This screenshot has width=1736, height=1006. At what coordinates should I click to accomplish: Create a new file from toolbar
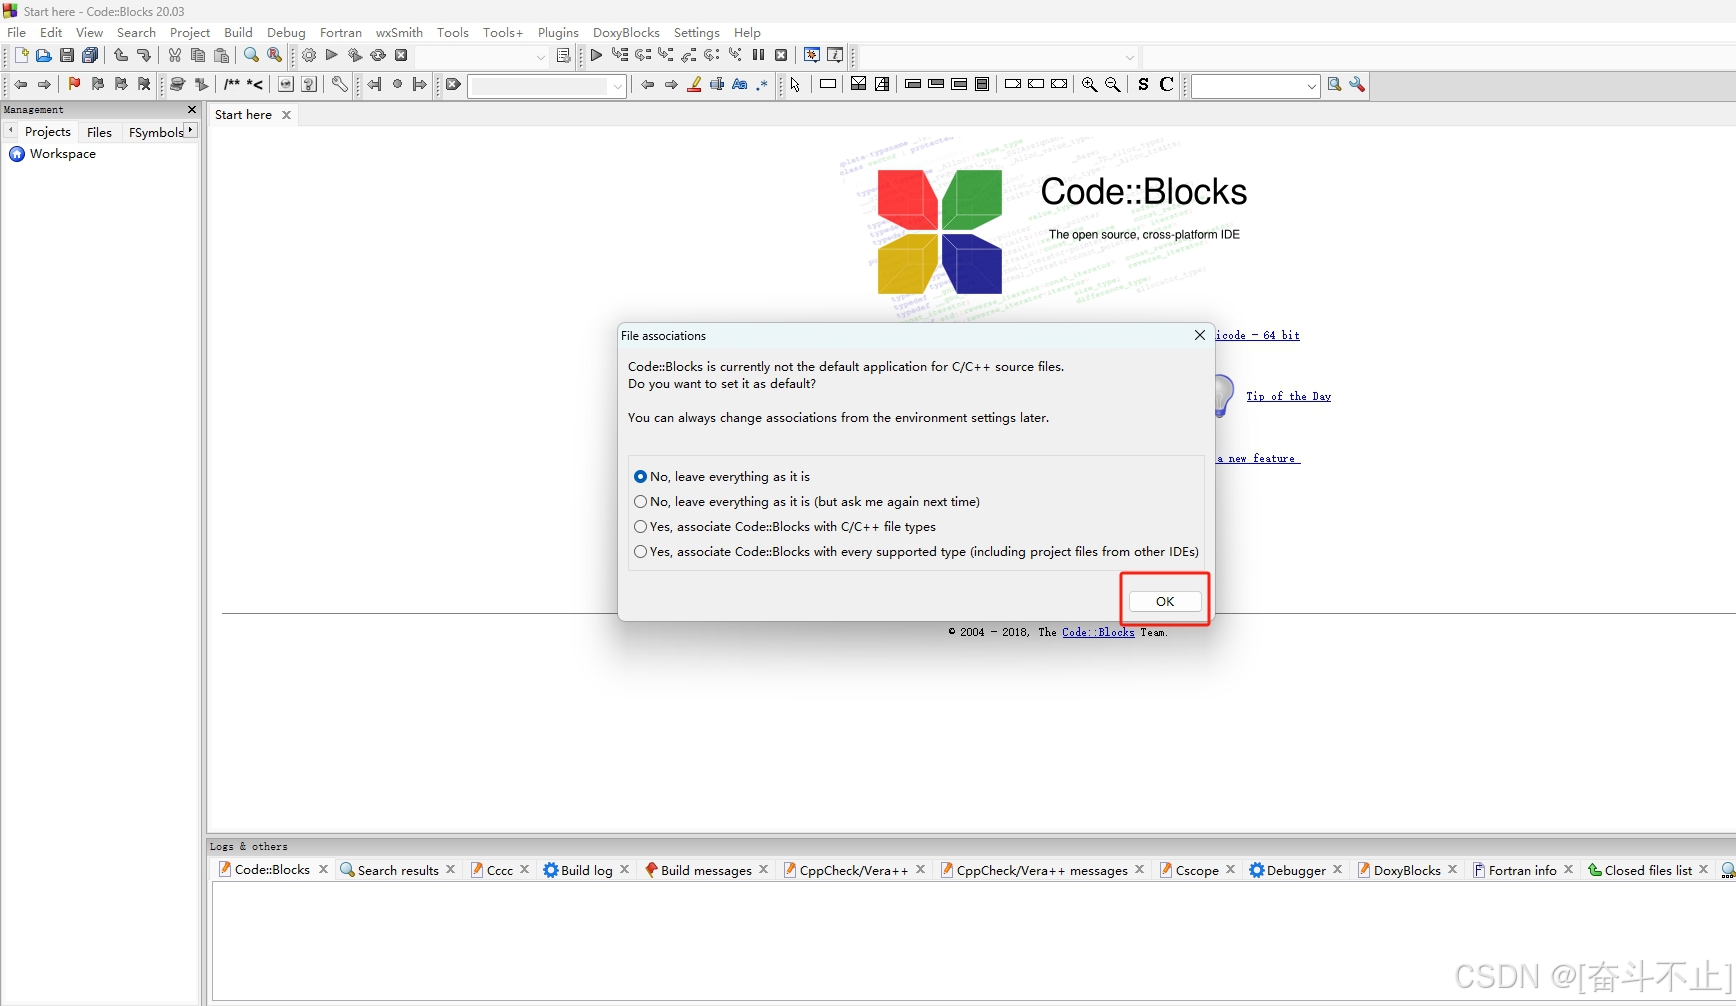pyautogui.click(x=21, y=56)
